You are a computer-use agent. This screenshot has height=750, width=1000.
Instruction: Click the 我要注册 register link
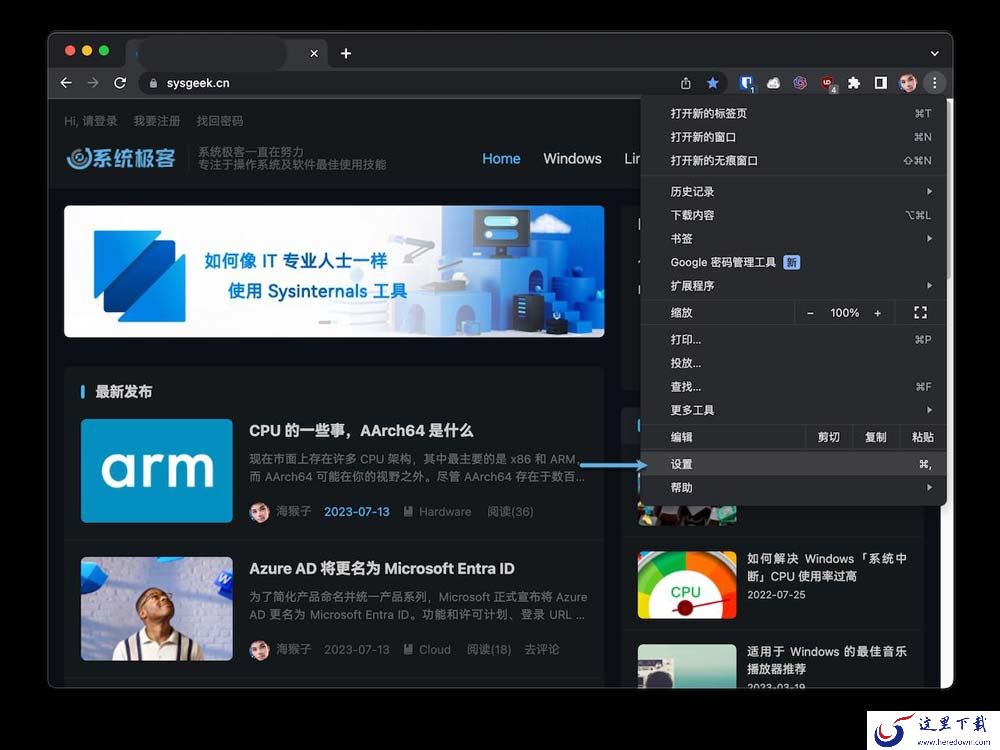point(157,121)
